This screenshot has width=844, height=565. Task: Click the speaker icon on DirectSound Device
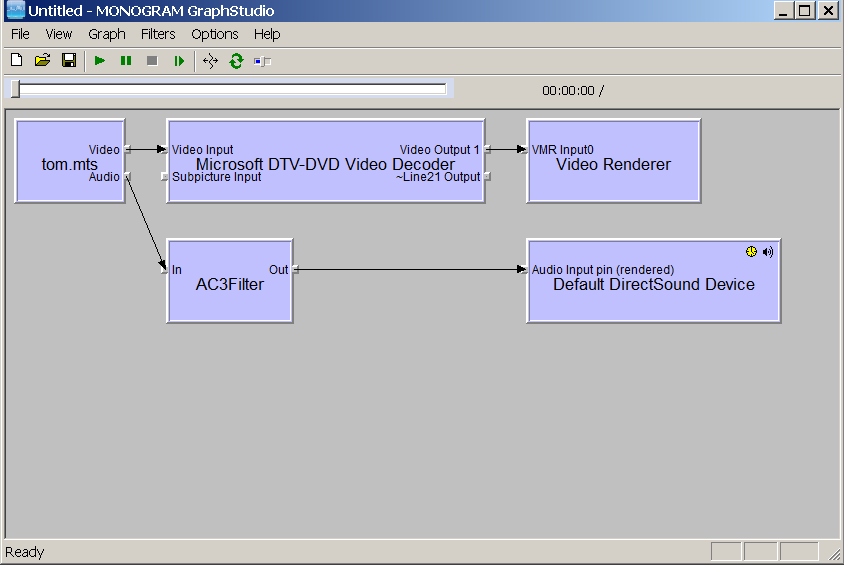(x=768, y=251)
